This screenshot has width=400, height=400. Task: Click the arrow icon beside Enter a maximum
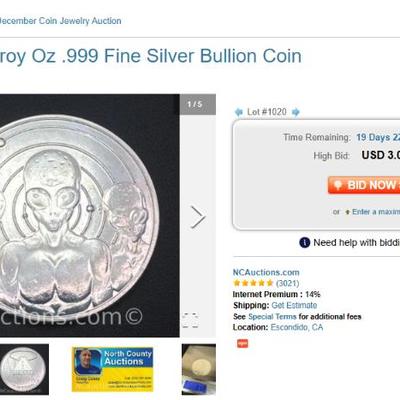click(x=347, y=212)
